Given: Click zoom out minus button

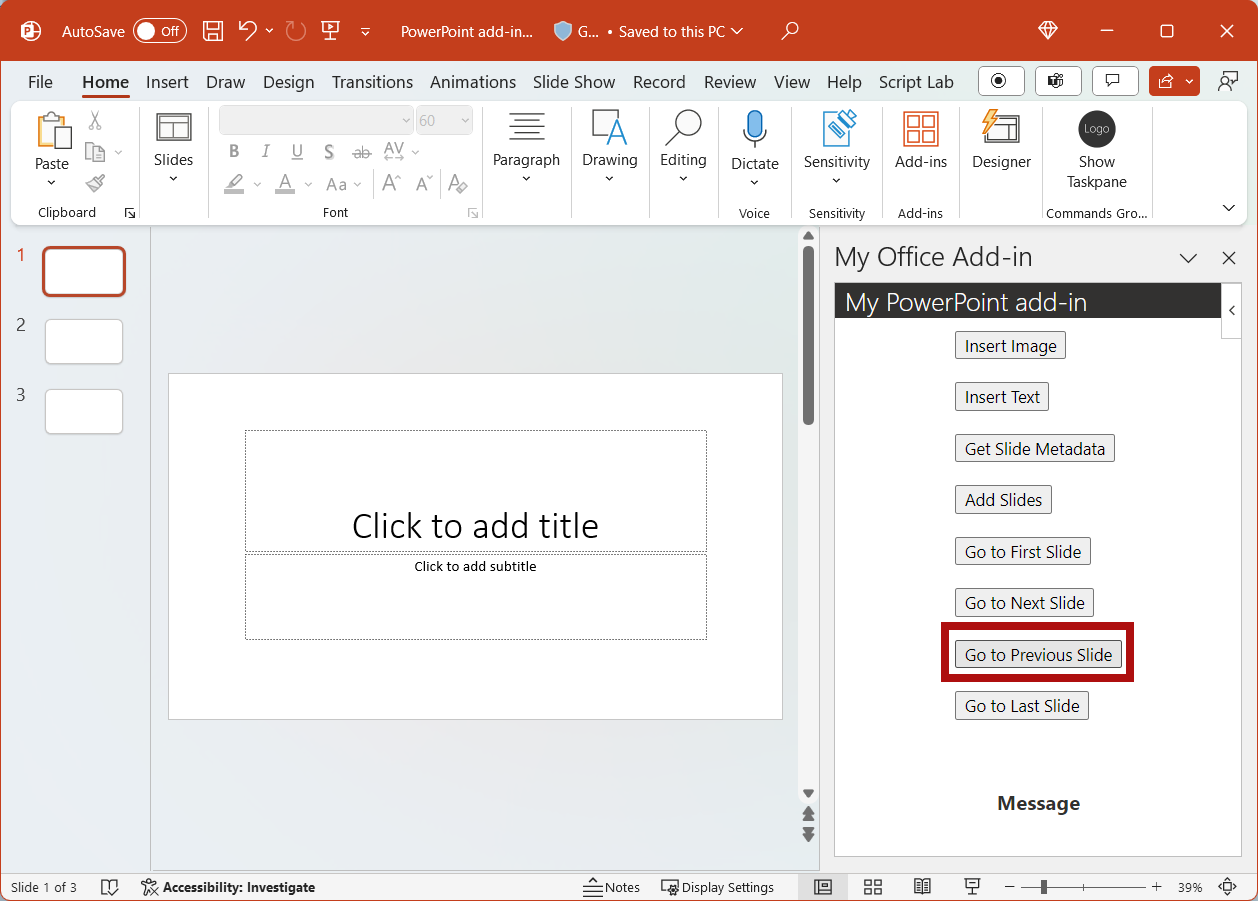Looking at the screenshot, I should (x=1009, y=887).
